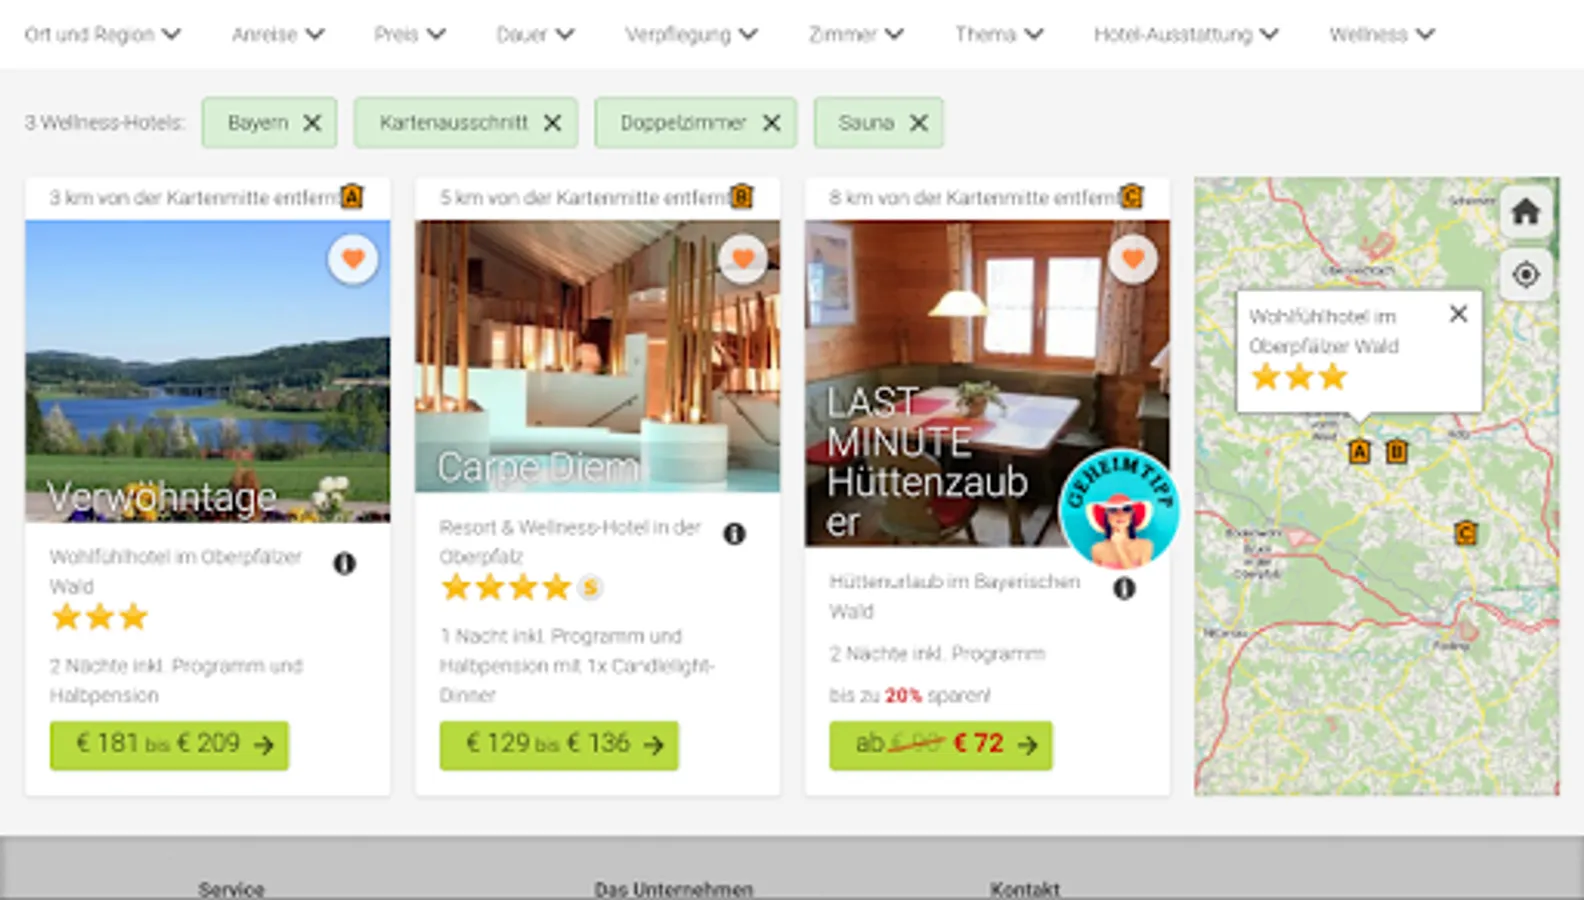Click the Service footer heading
The height and width of the screenshot is (900, 1584).
[231, 889]
